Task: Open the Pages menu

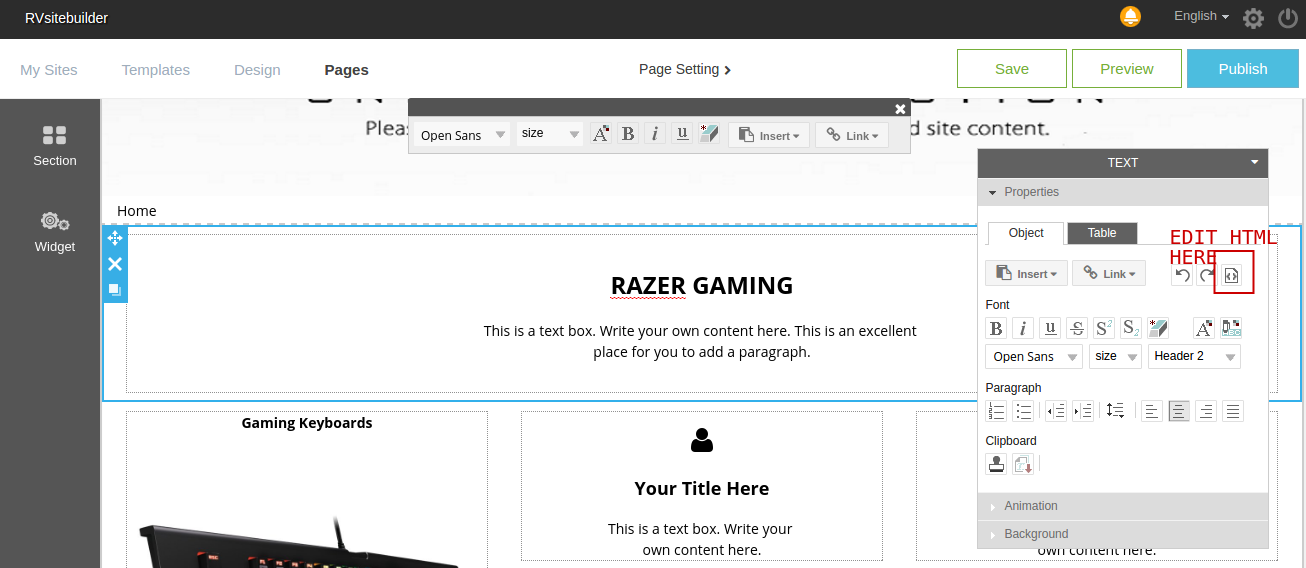Action: [x=347, y=70]
